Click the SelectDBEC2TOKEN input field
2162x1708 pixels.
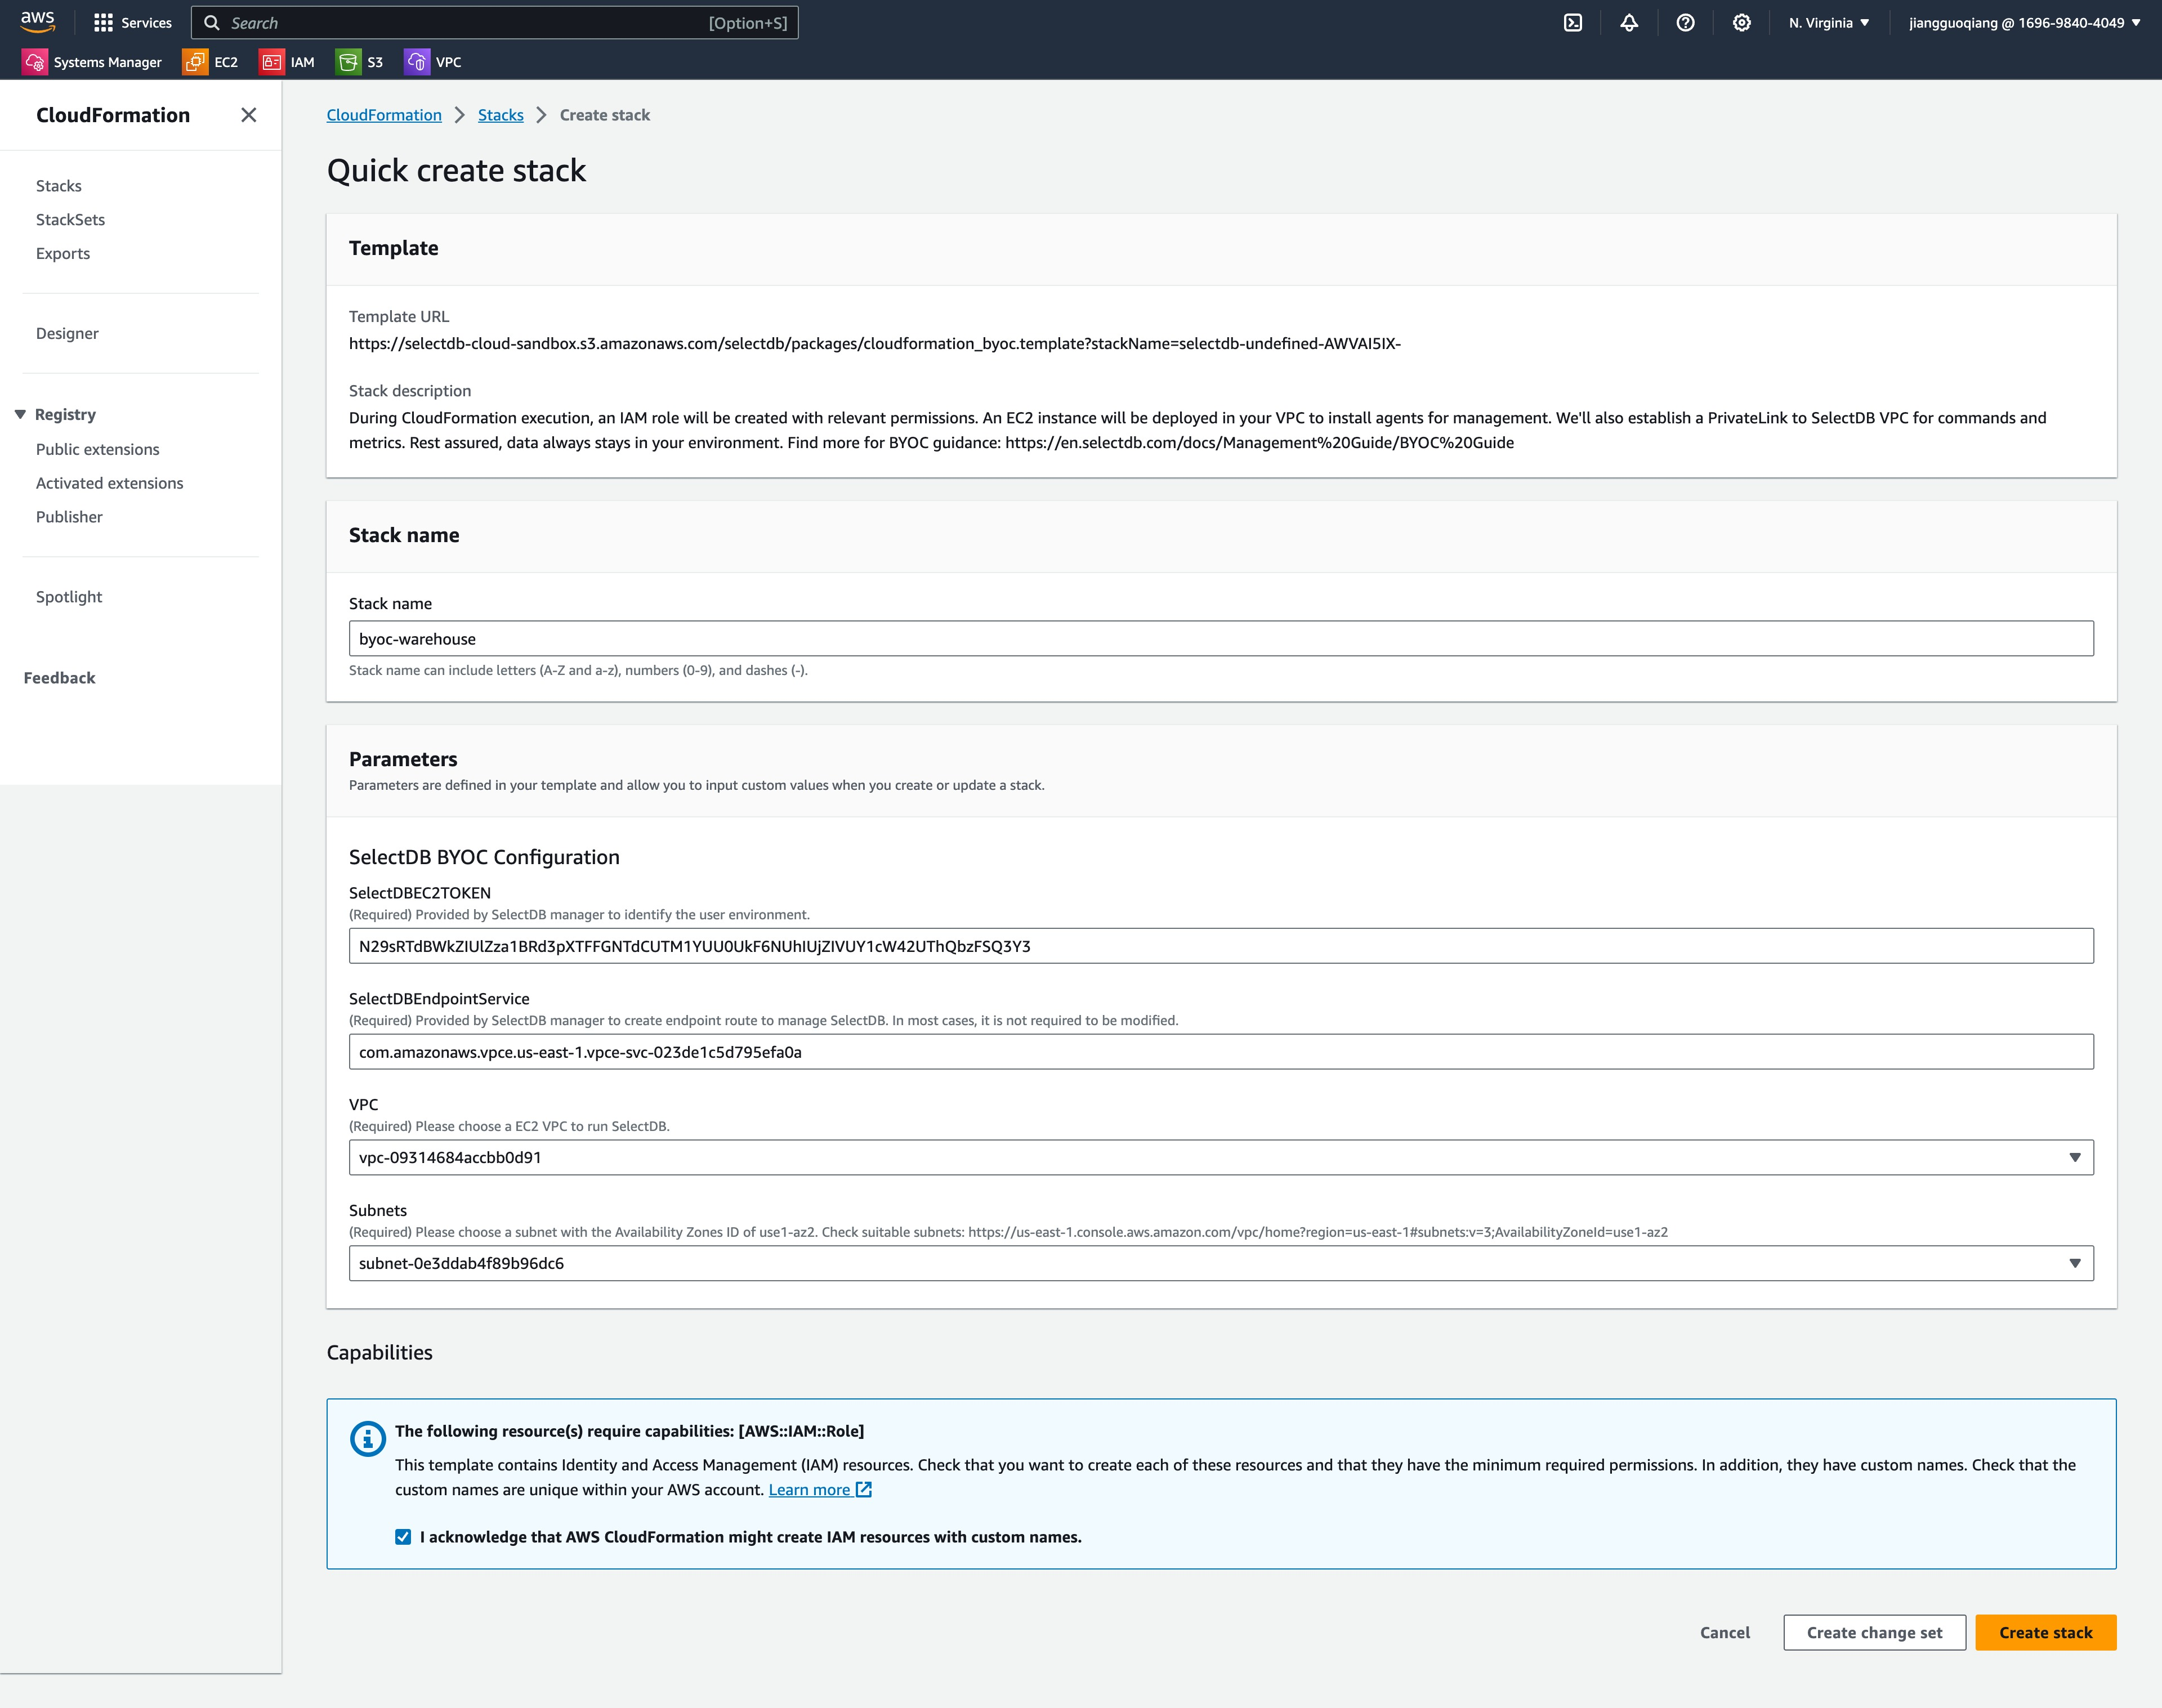pyautogui.click(x=1221, y=947)
